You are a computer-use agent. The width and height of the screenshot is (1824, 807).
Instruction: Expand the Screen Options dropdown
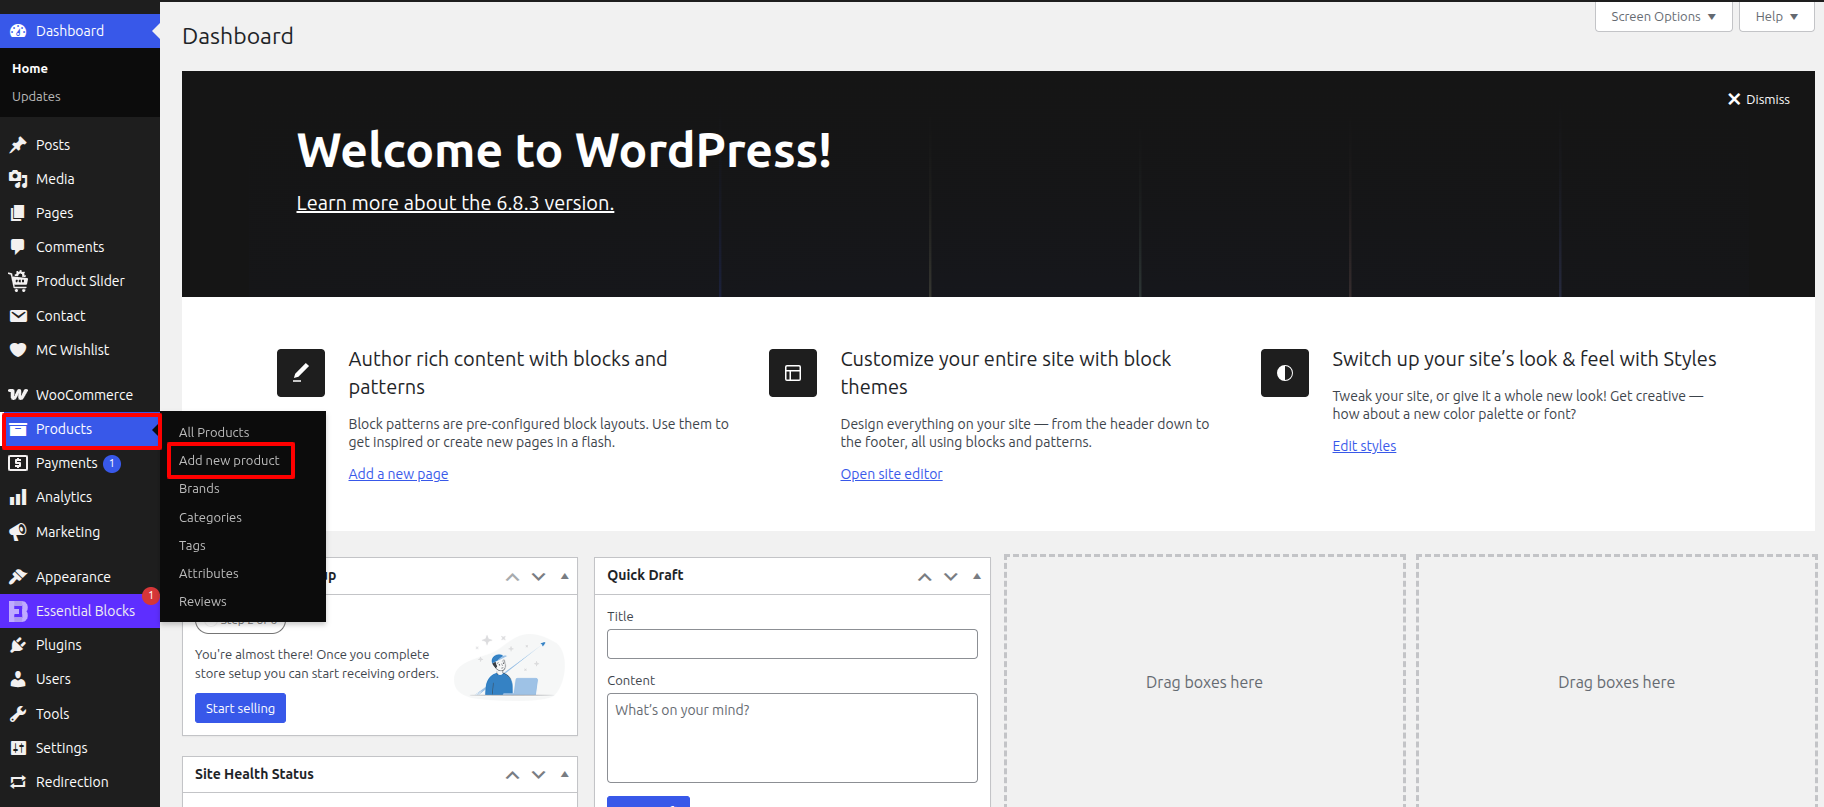point(1663,17)
